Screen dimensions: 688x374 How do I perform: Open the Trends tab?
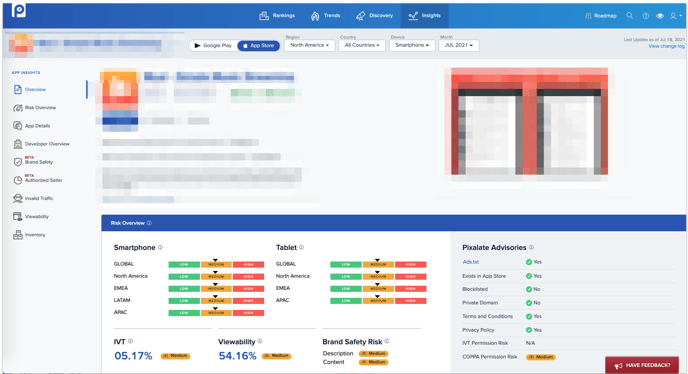coord(326,16)
